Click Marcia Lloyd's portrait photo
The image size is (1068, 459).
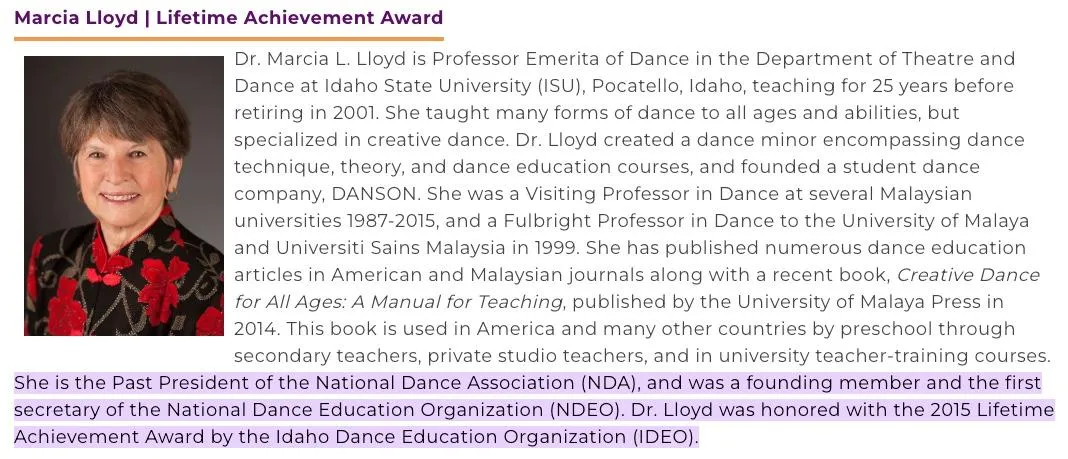click(124, 196)
